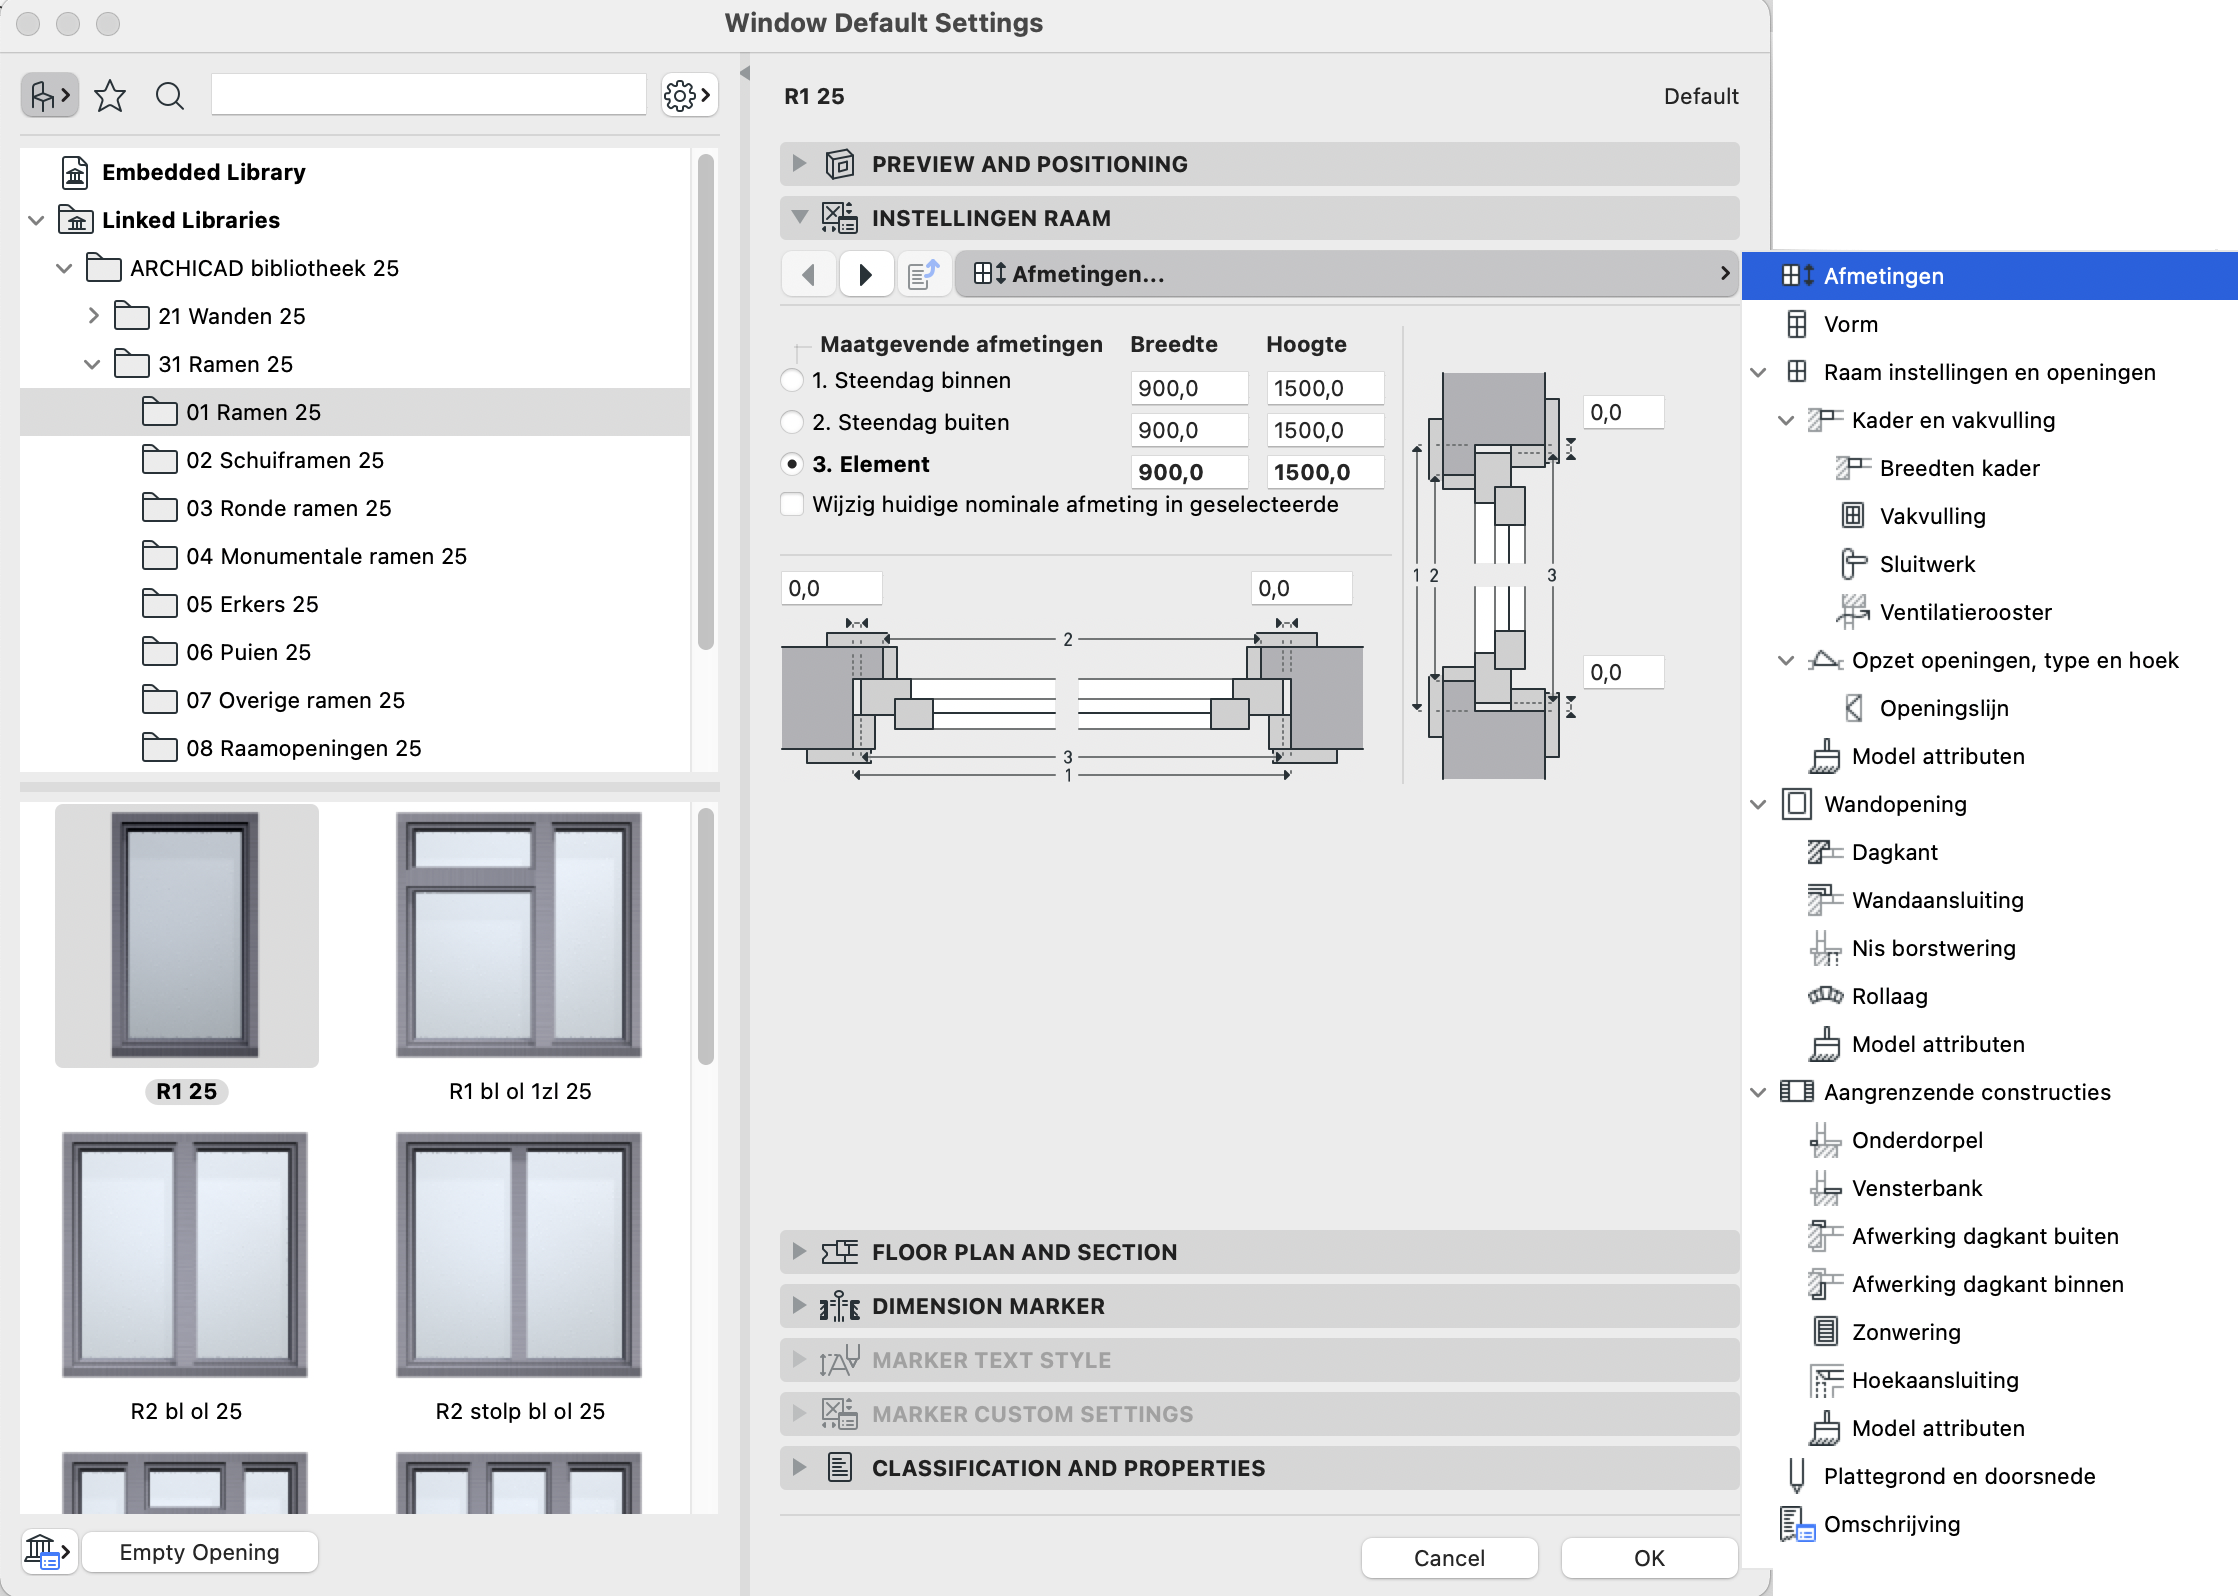Click Onderdorpel icon
This screenshot has height=1596, width=2238.
tap(1825, 1140)
